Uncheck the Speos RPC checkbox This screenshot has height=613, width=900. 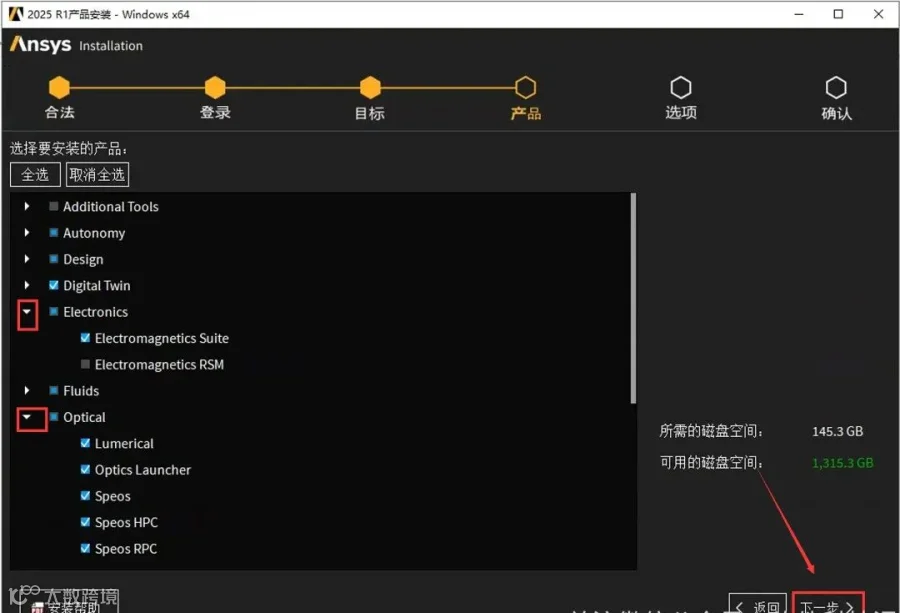85,549
